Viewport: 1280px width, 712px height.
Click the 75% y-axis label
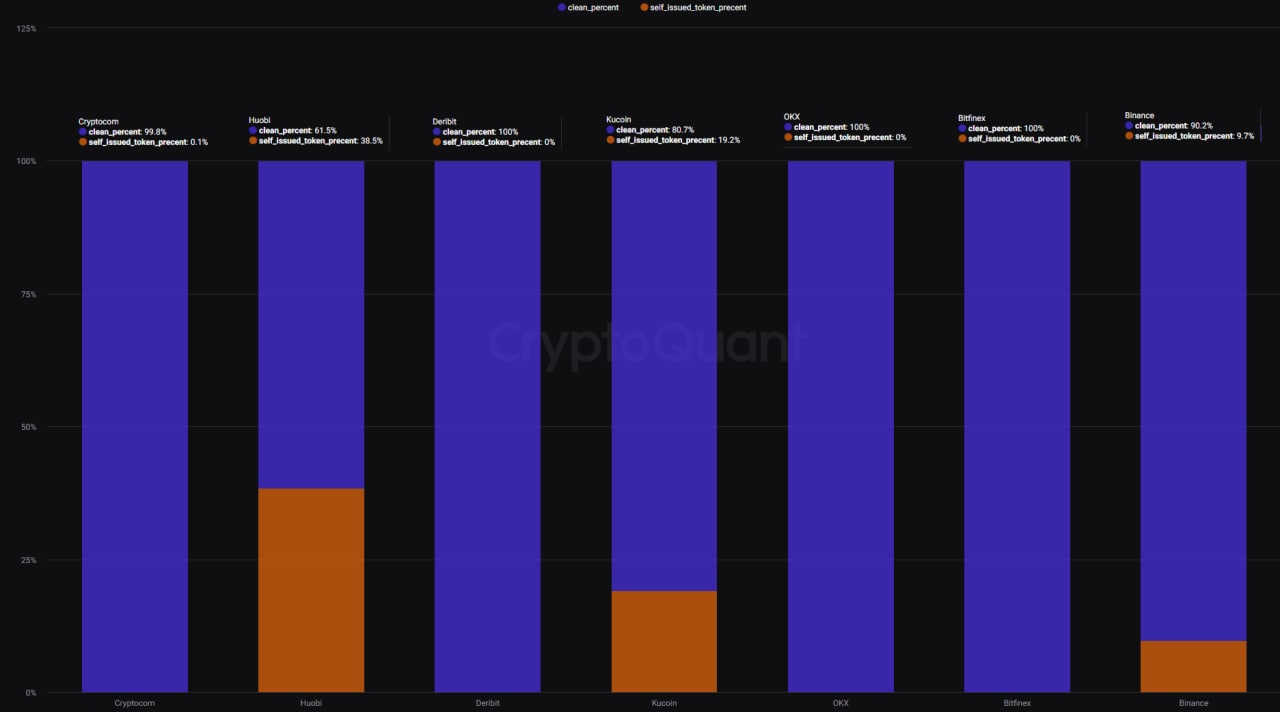pos(29,294)
